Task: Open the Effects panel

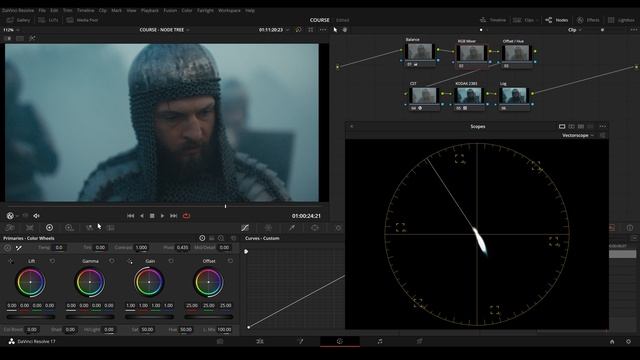Action: [588, 20]
